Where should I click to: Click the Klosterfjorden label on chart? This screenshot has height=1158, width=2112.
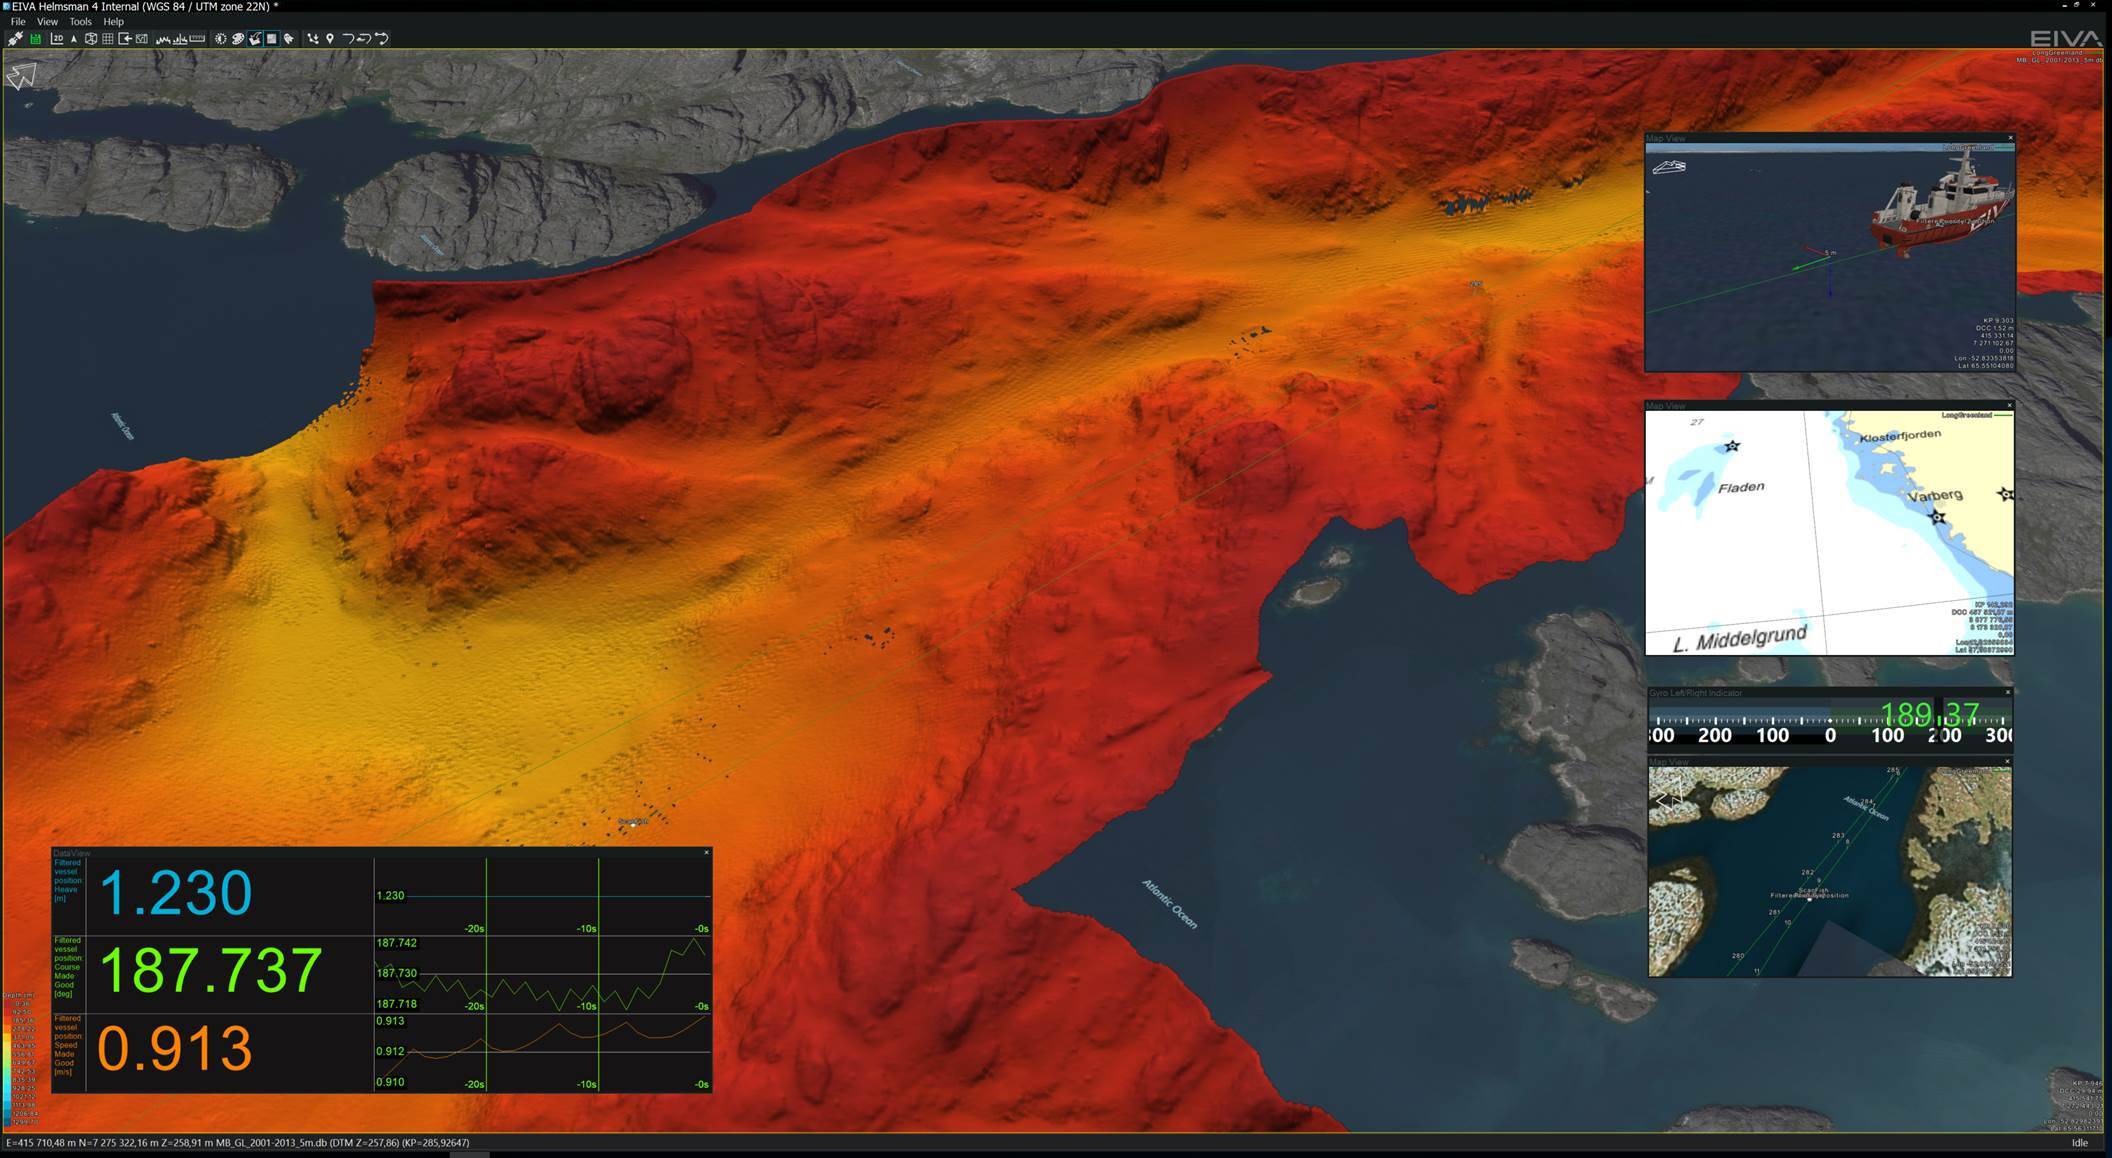pyautogui.click(x=1900, y=435)
